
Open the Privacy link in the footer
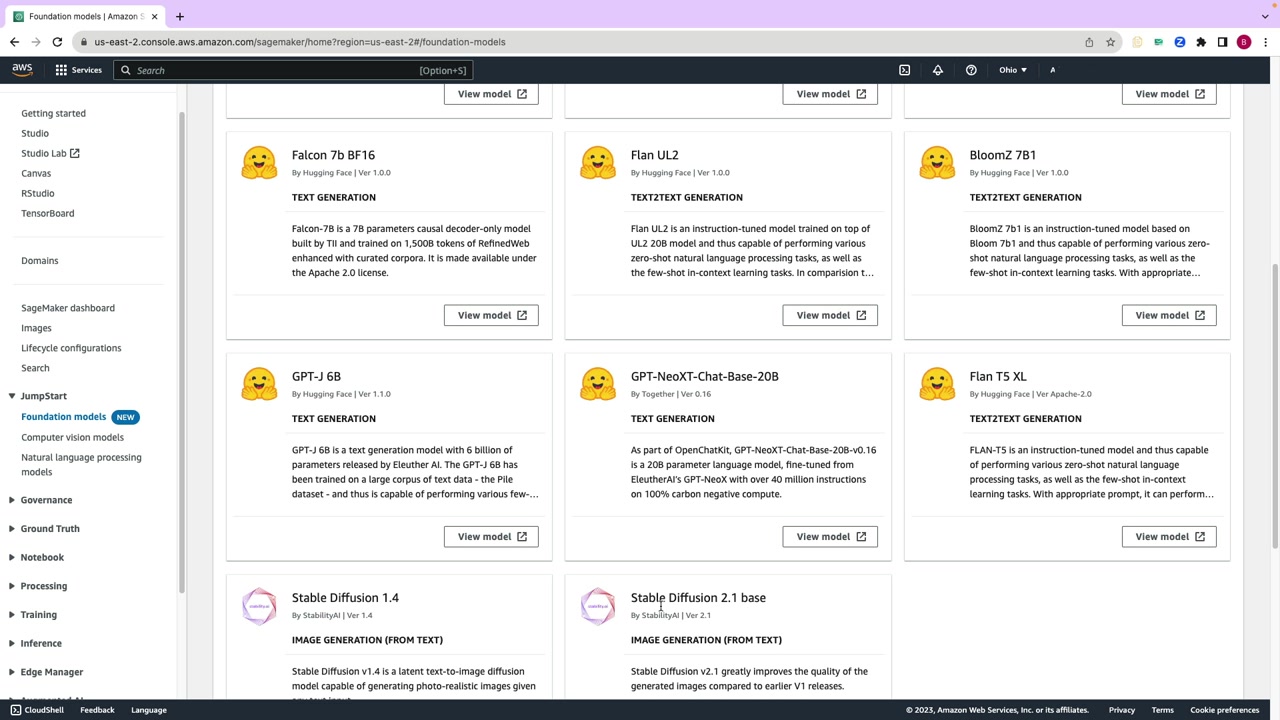point(1121,710)
